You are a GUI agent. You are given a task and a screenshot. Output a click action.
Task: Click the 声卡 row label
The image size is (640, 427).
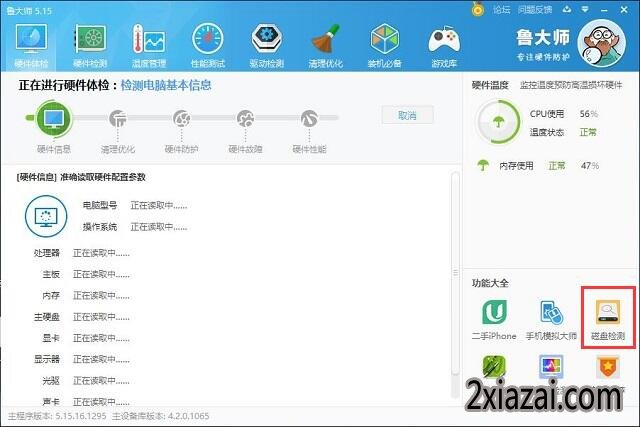point(51,402)
